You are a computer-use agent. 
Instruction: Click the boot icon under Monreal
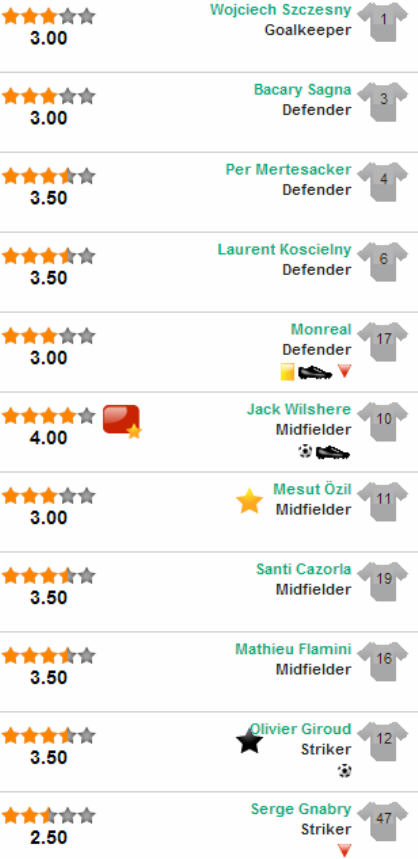tap(315, 373)
